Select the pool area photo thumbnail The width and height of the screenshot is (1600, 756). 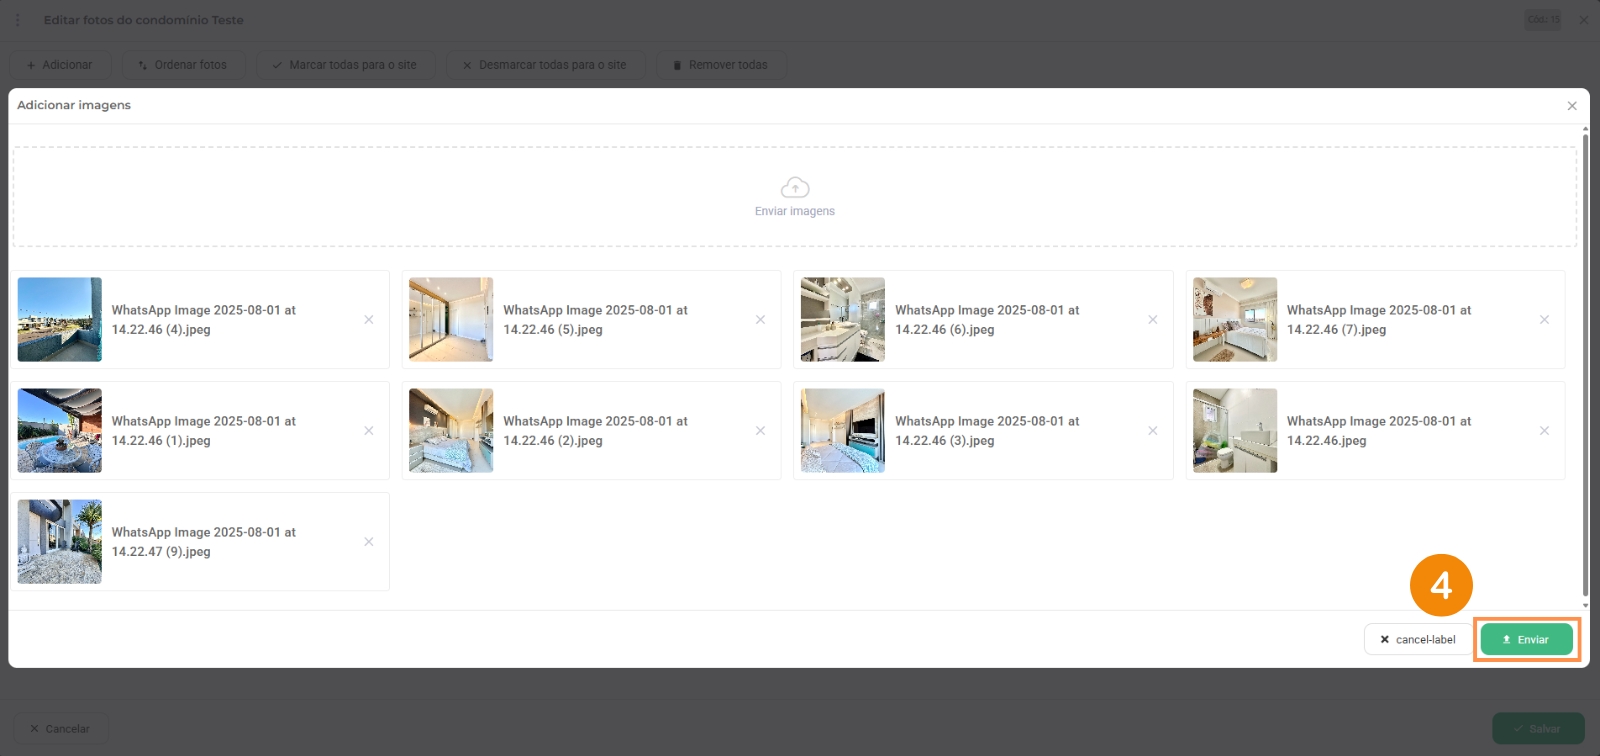60,431
